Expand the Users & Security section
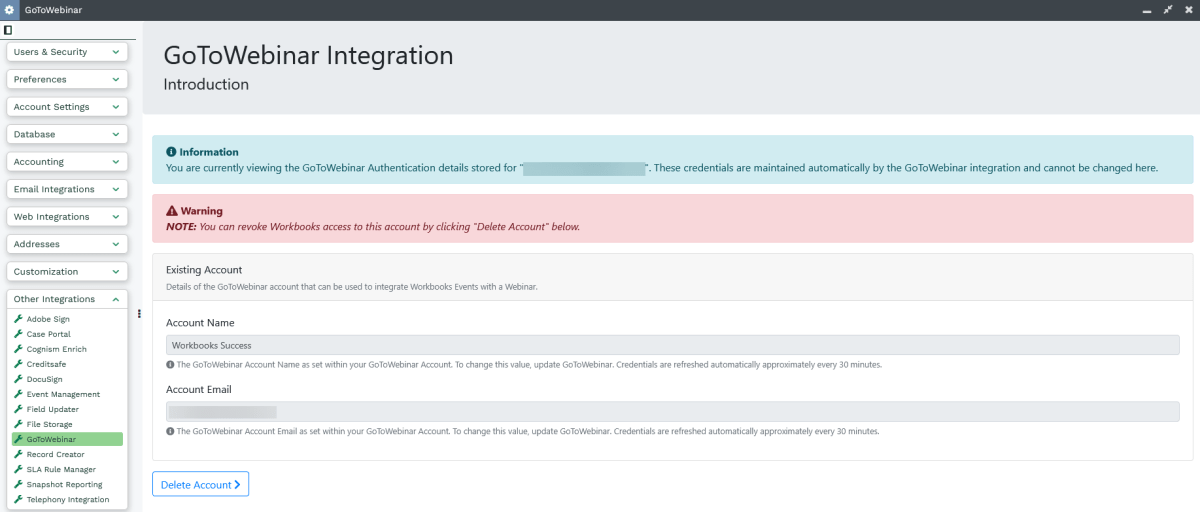Image resolution: width=1200 pixels, height=512 pixels. click(67, 52)
